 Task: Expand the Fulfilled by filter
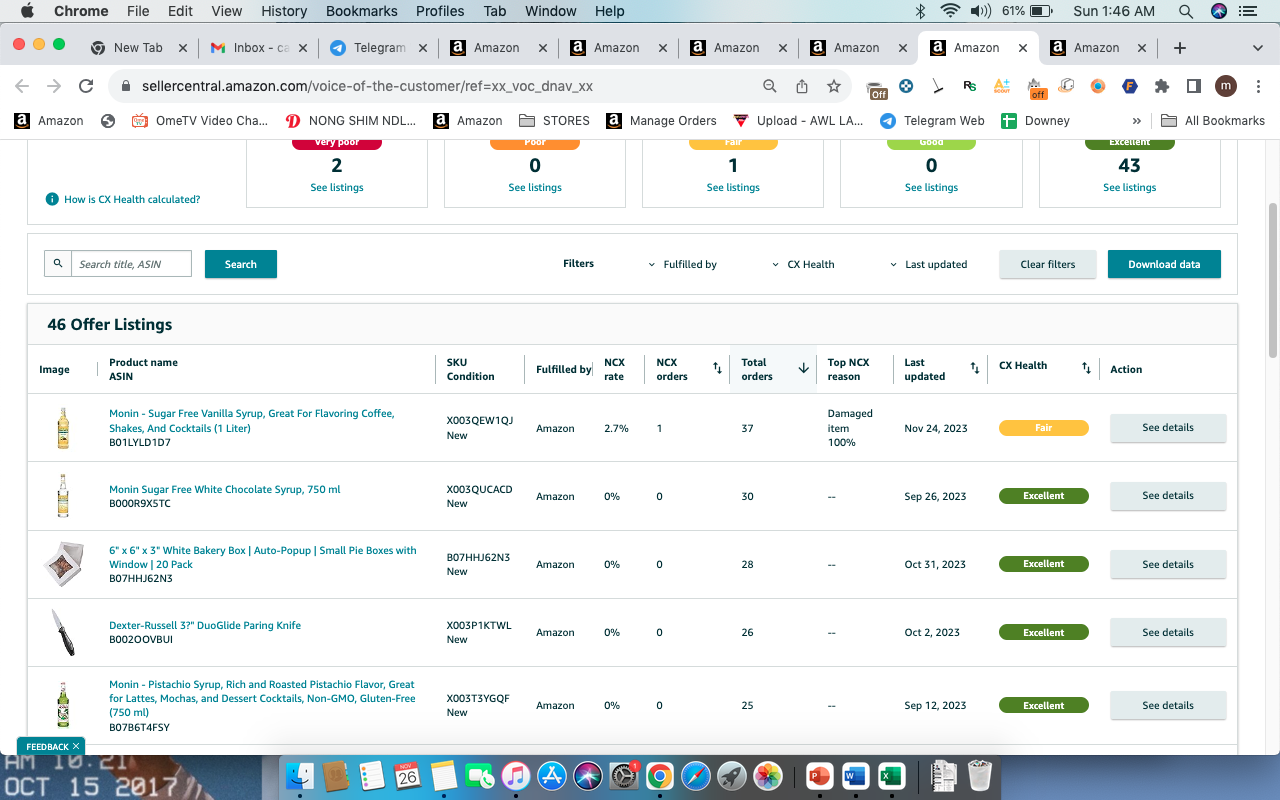coord(683,265)
